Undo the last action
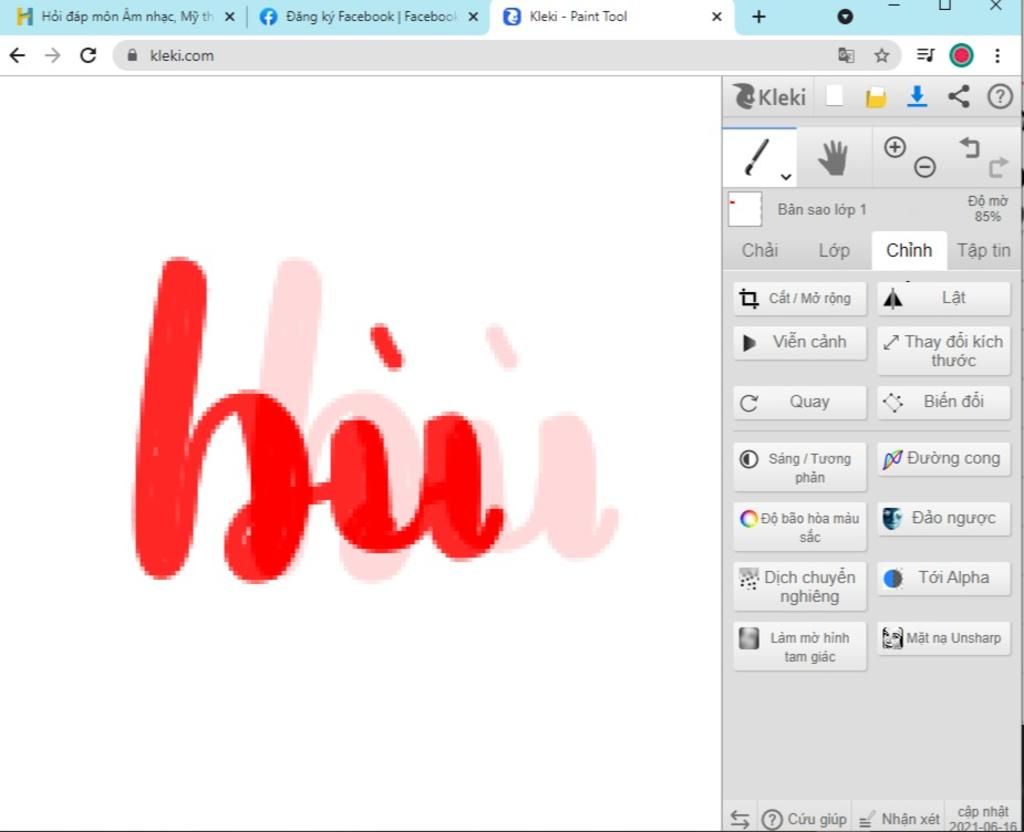1024x832 pixels. point(969,148)
